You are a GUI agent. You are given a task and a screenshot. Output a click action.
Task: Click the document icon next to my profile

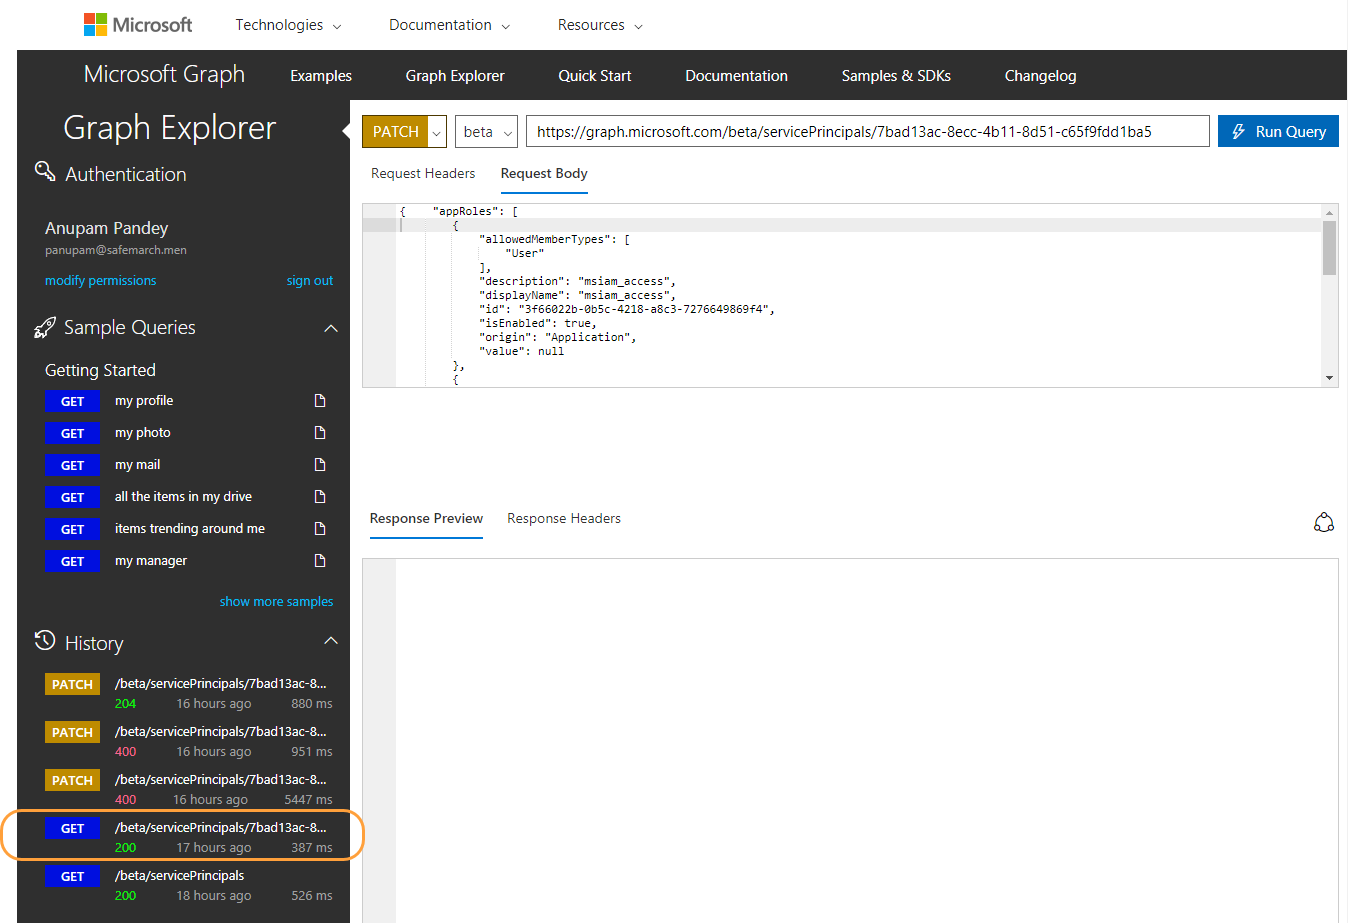tap(320, 401)
